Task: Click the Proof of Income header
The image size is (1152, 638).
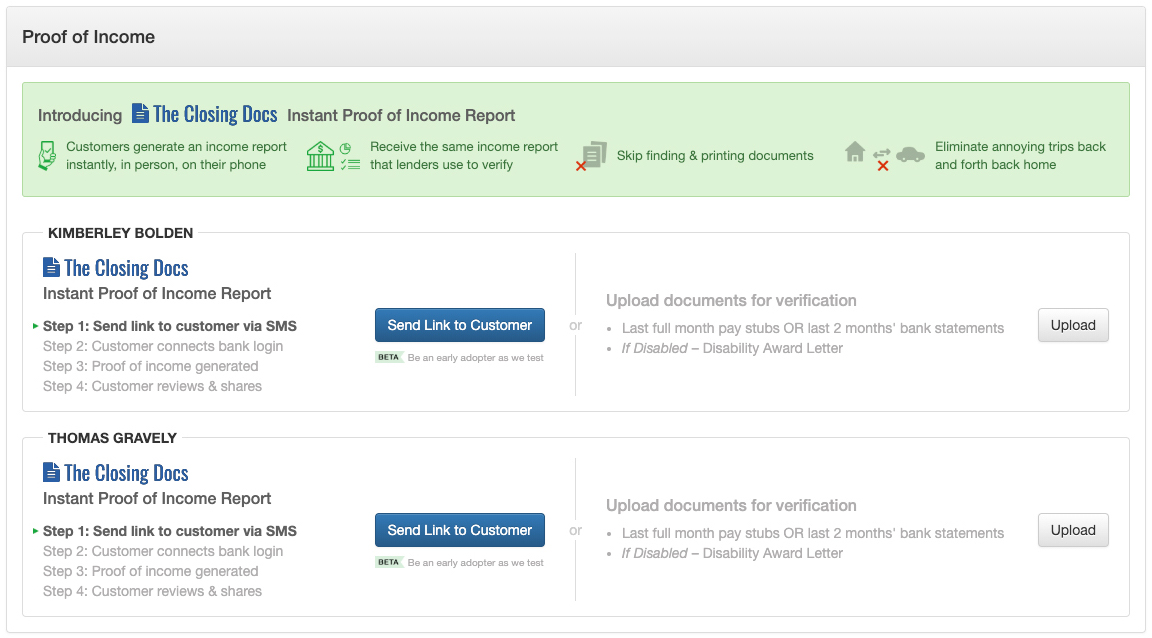Action: 89,37
